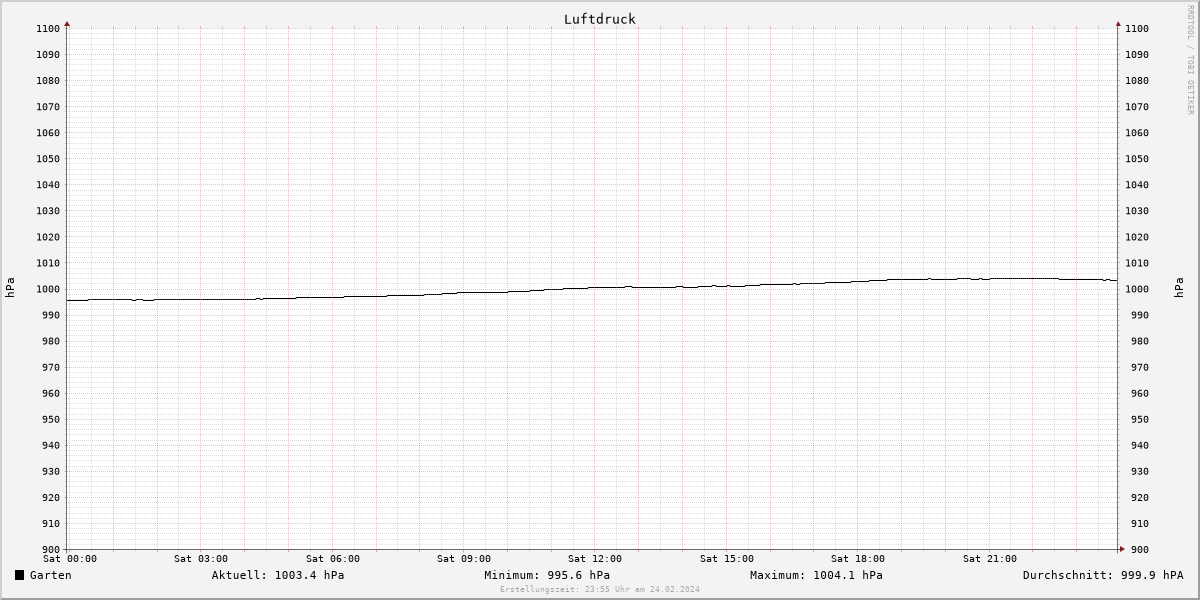Click the 1030 label on the right axis
1200x600 pixels.
tap(1137, 211)
